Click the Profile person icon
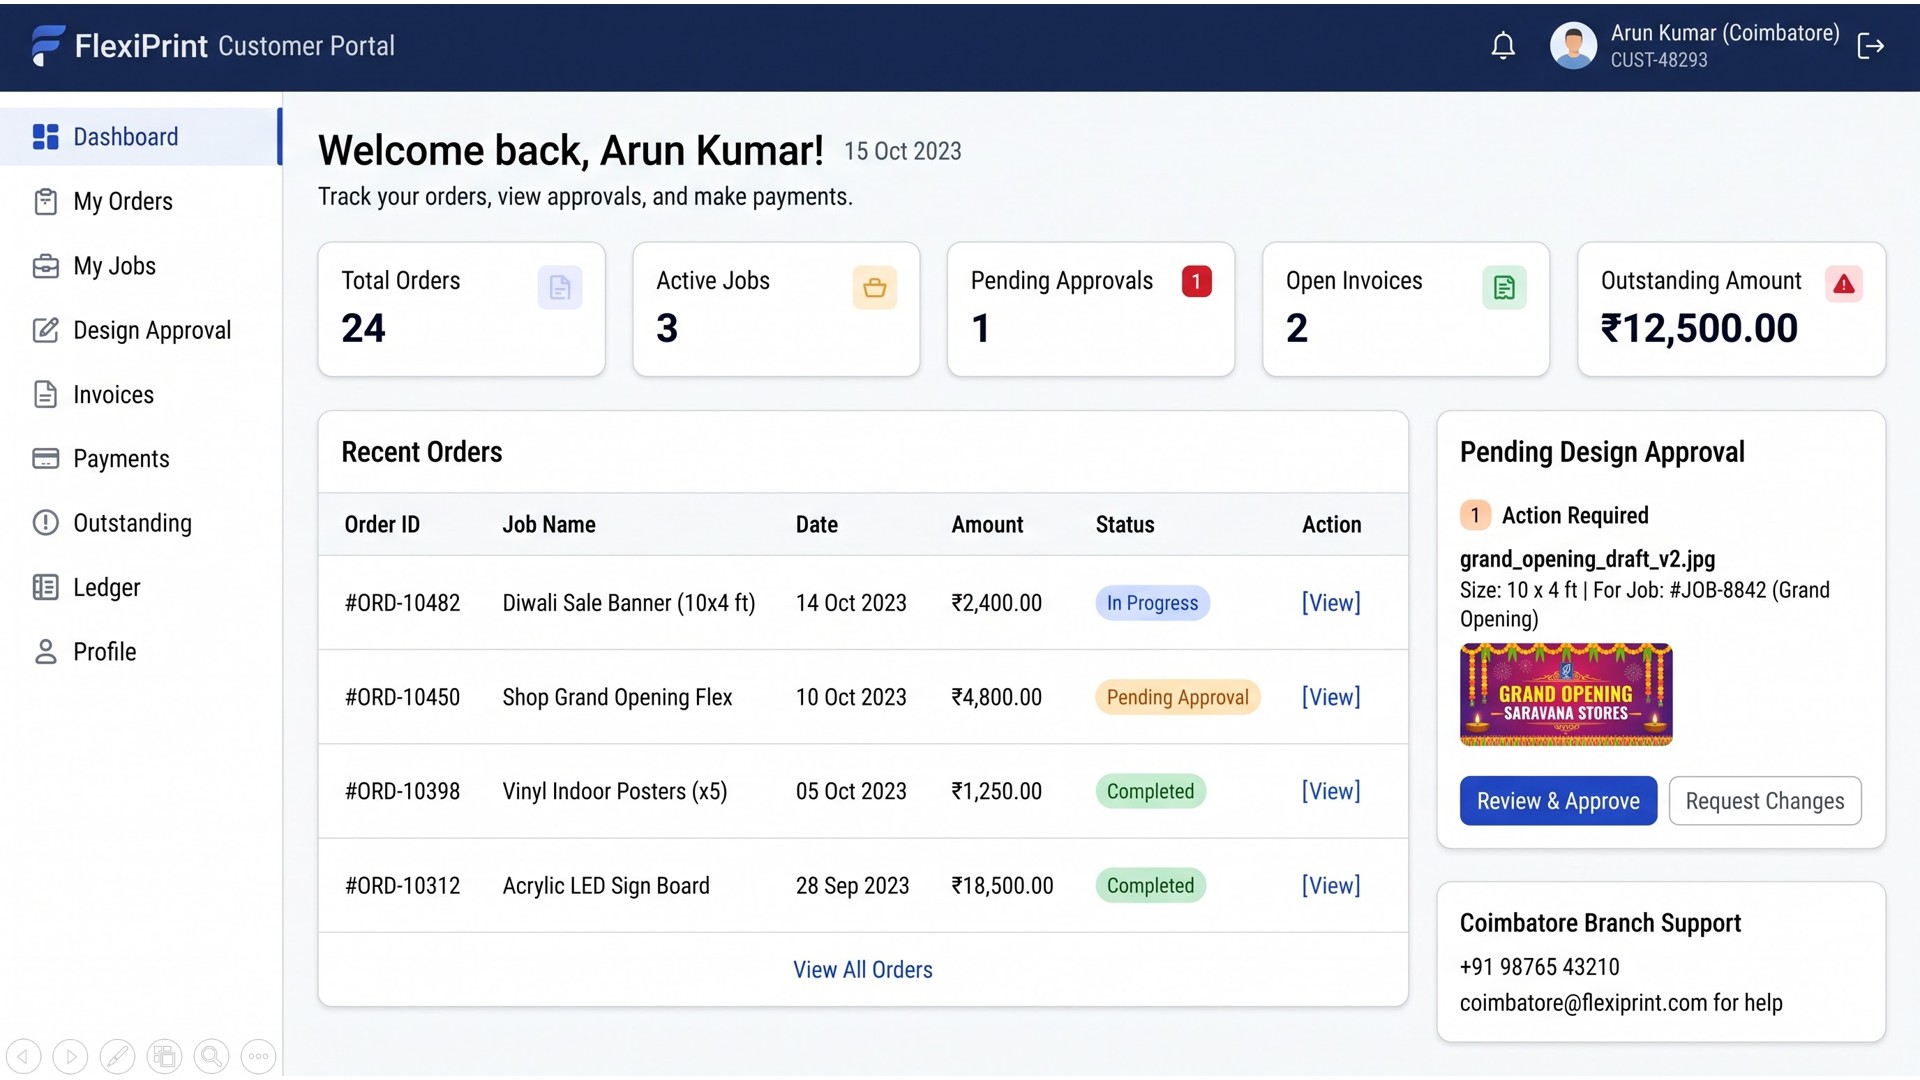 click(46, 652)
